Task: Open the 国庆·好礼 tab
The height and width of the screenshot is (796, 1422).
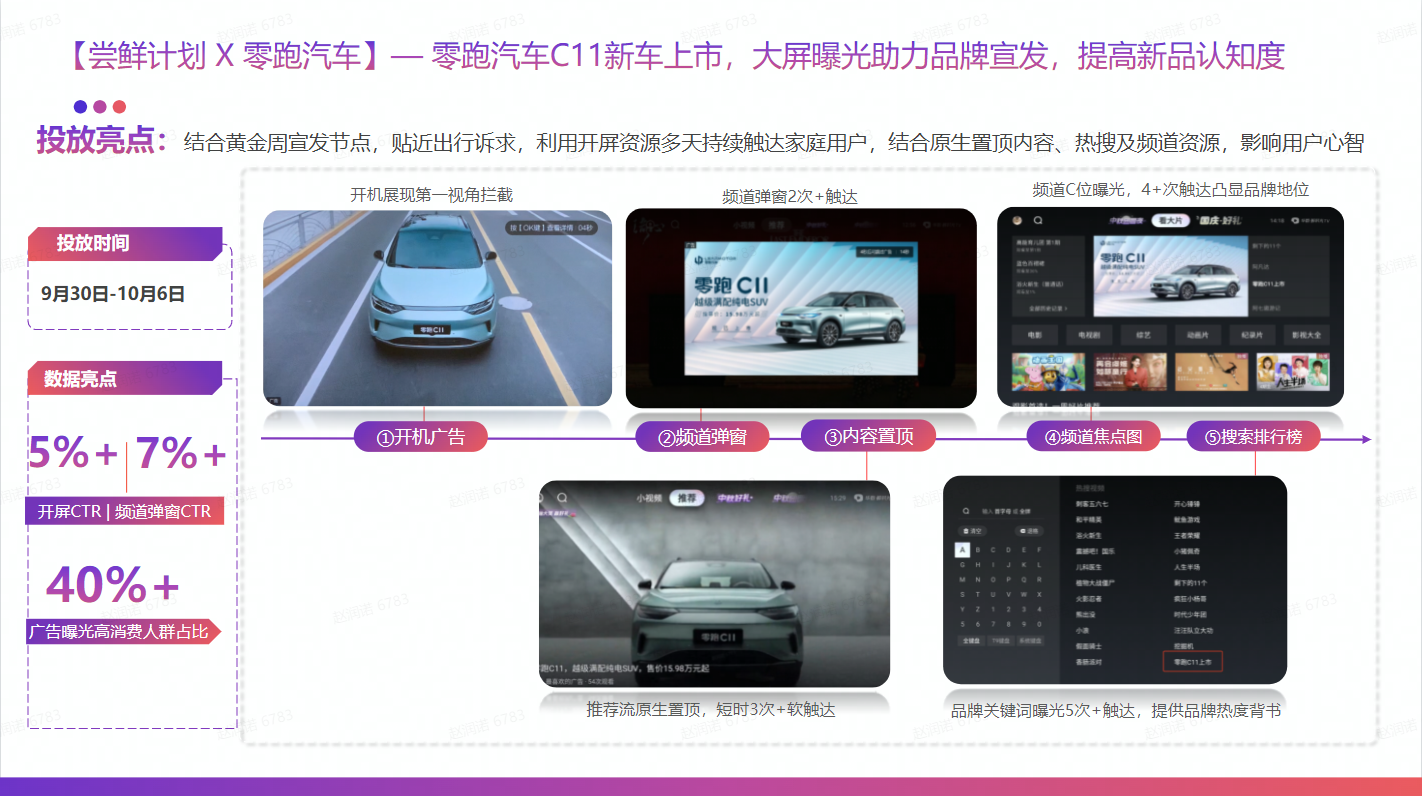Action: [1219, 220]
